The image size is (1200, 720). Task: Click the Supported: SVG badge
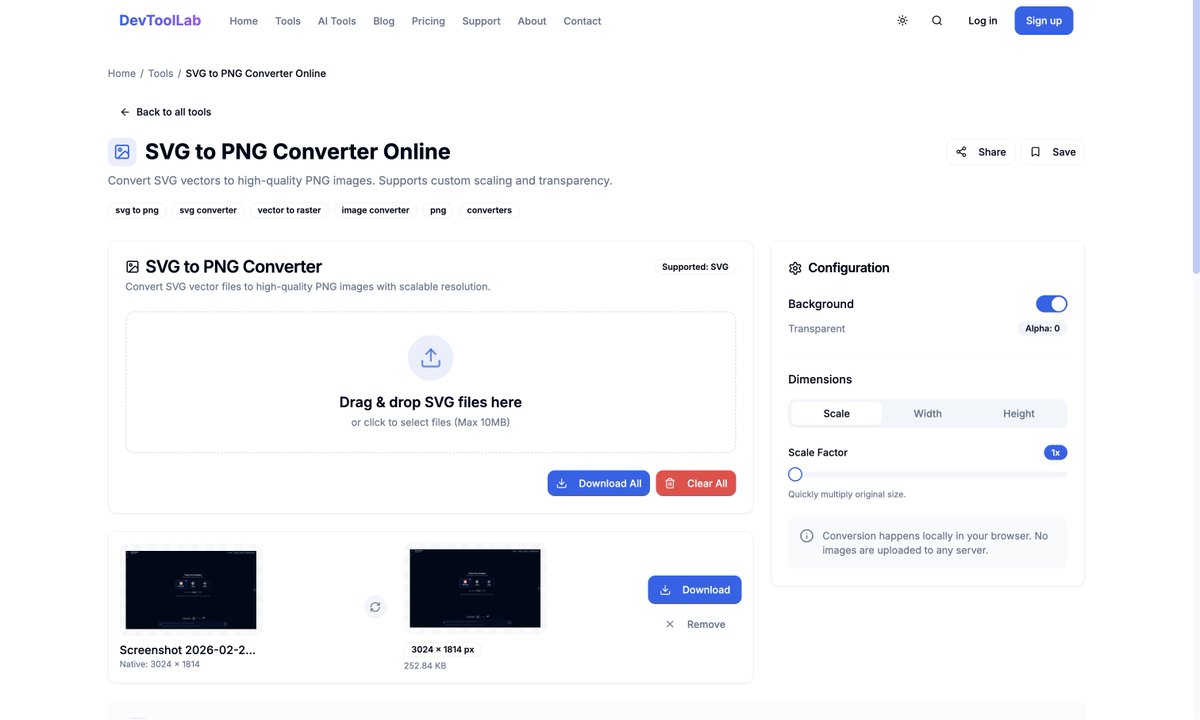(x=695, y=267)
